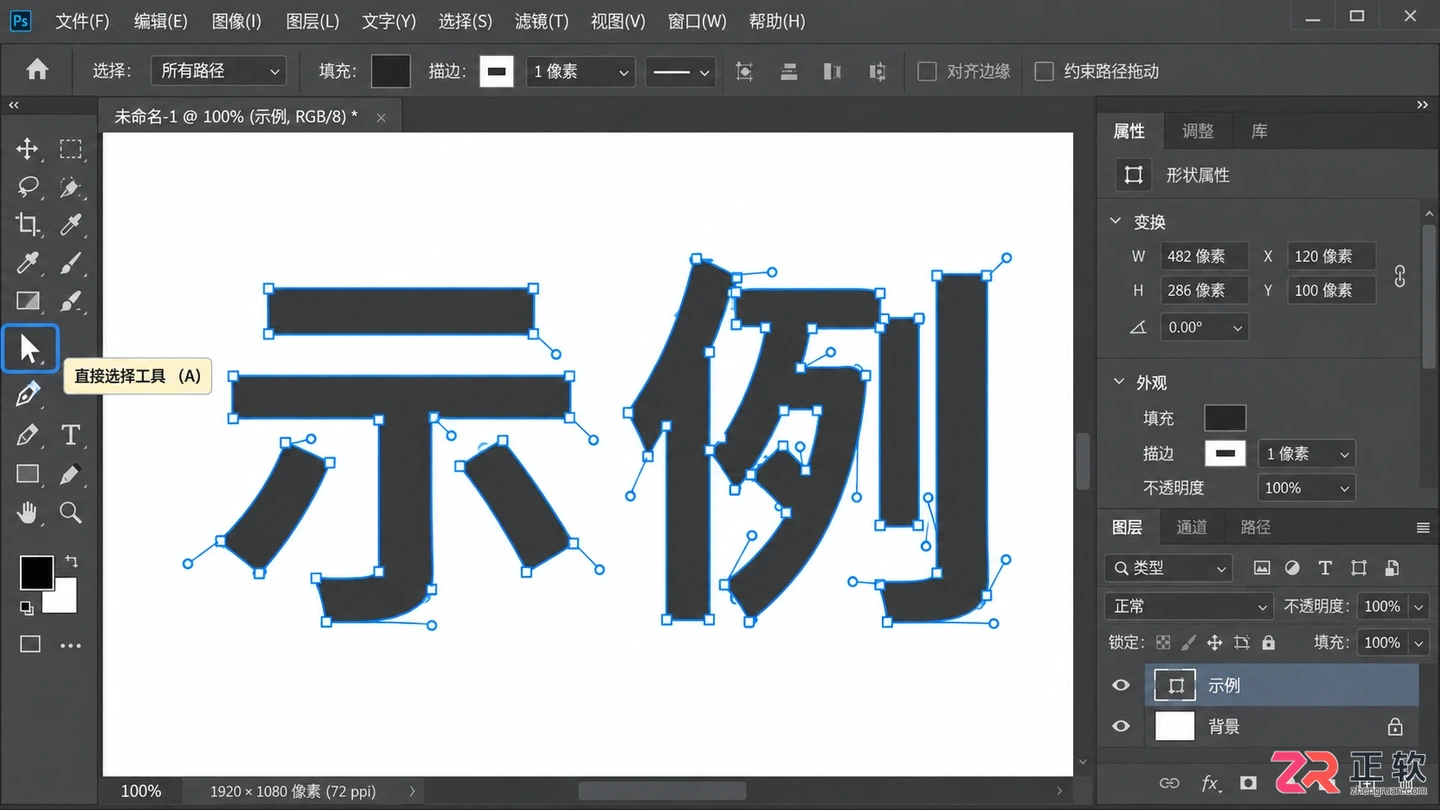Select the Gradient tool
1440x810 pixels.
27,301
